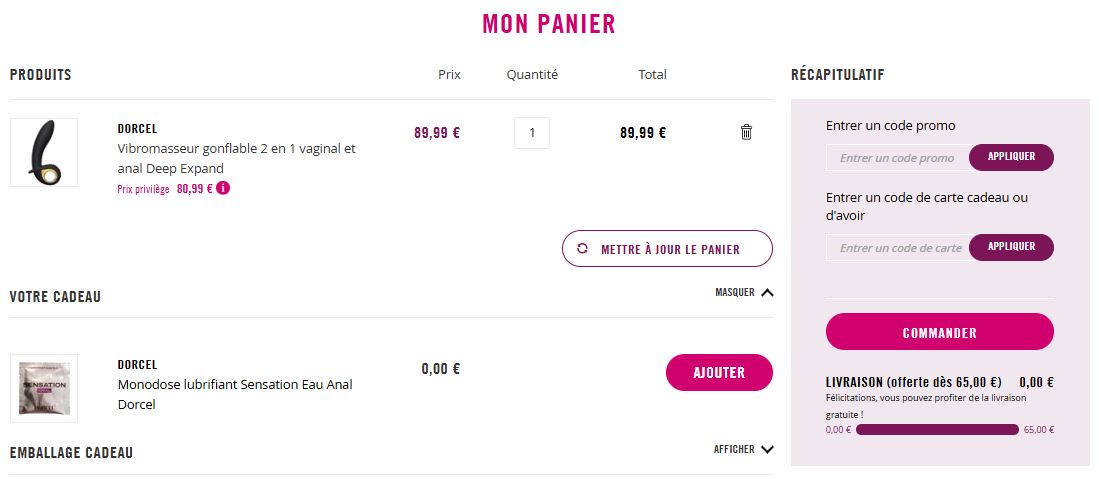Delete the cart item with trash icon
The image size is (1099, 479).
point(746,132)
